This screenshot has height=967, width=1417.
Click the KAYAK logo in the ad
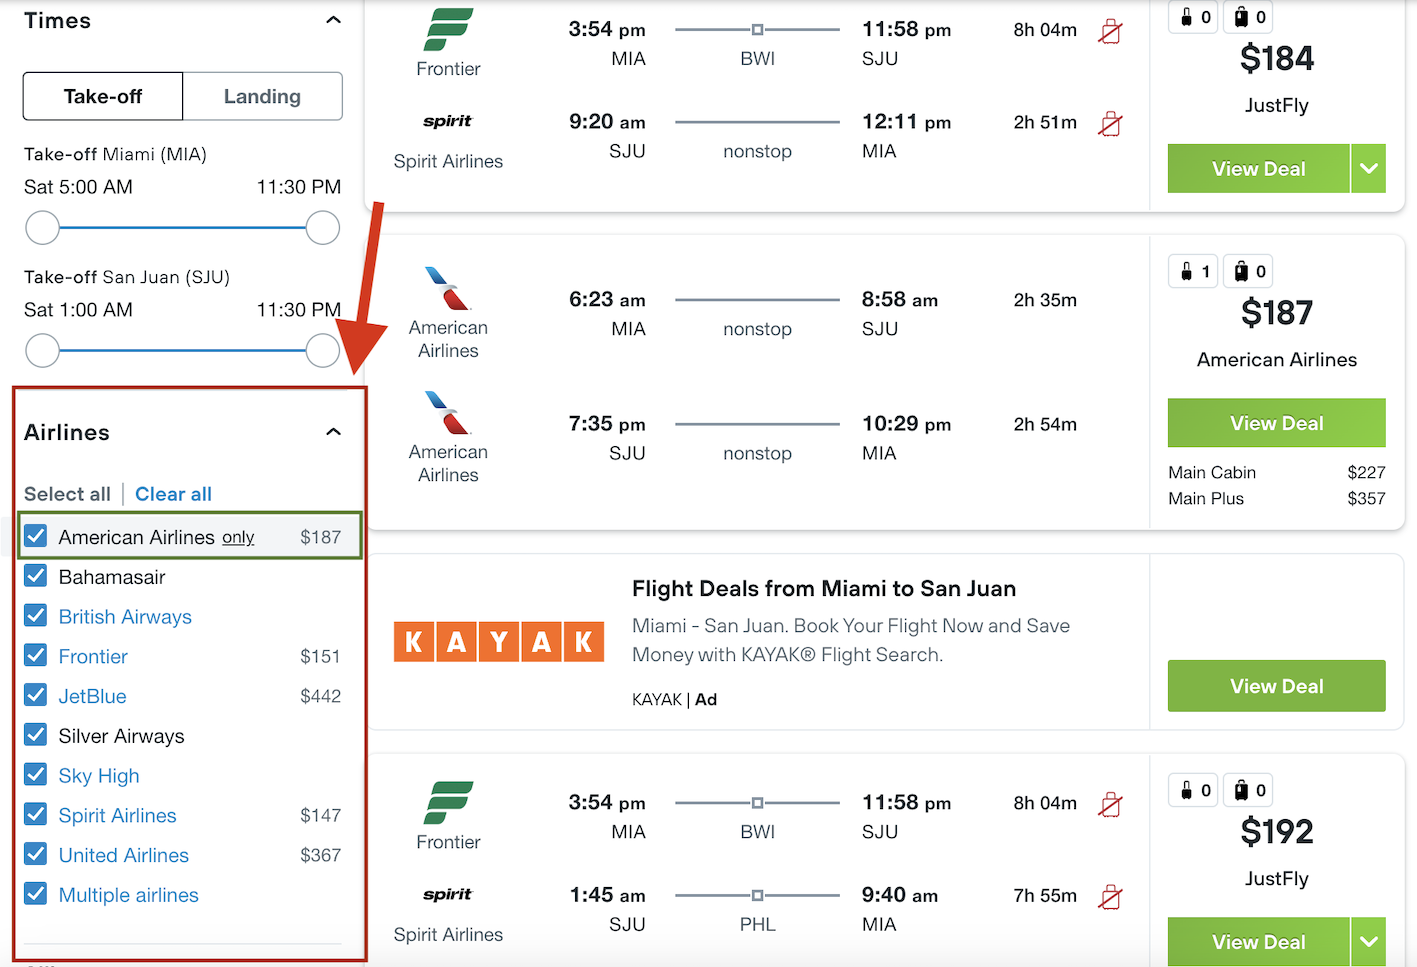coord(499,641)
